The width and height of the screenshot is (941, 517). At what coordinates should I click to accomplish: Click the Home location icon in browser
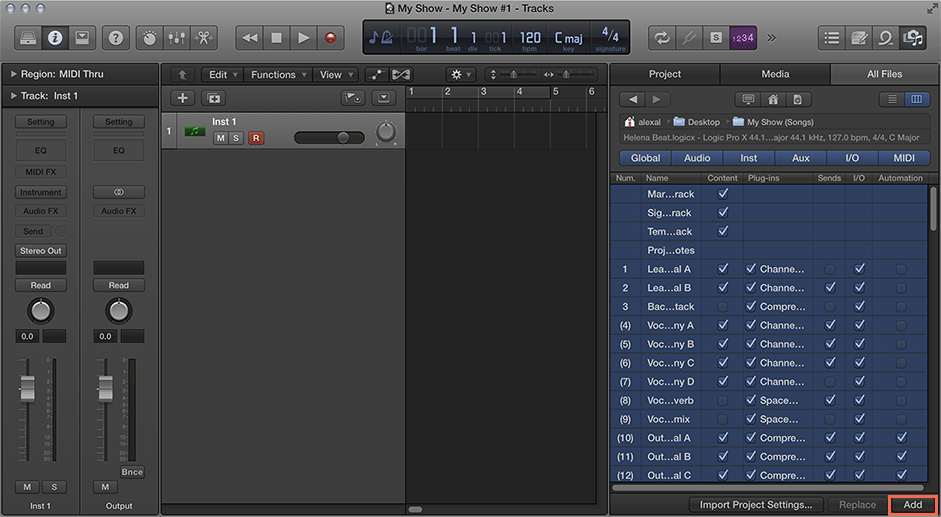(x=773, y=99)
